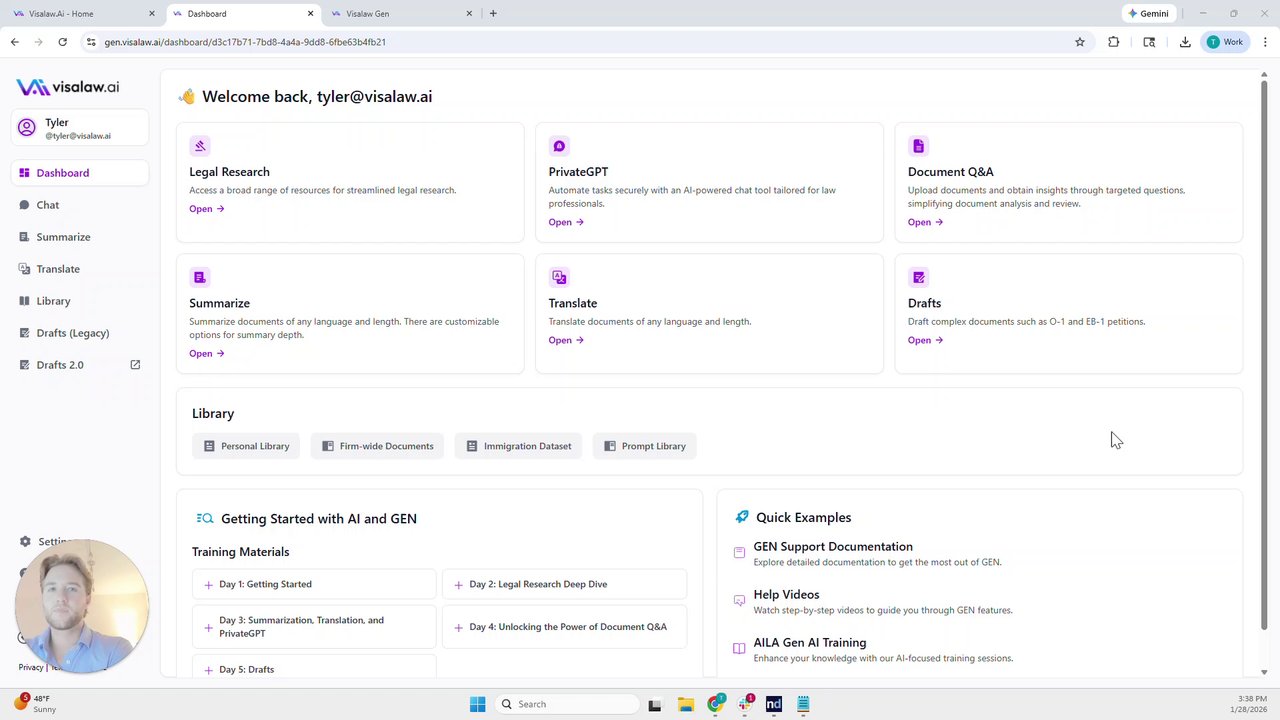Click the Chrome icon on the taskbar
This screenshot has height=720, width=1280.
point(714,704)
